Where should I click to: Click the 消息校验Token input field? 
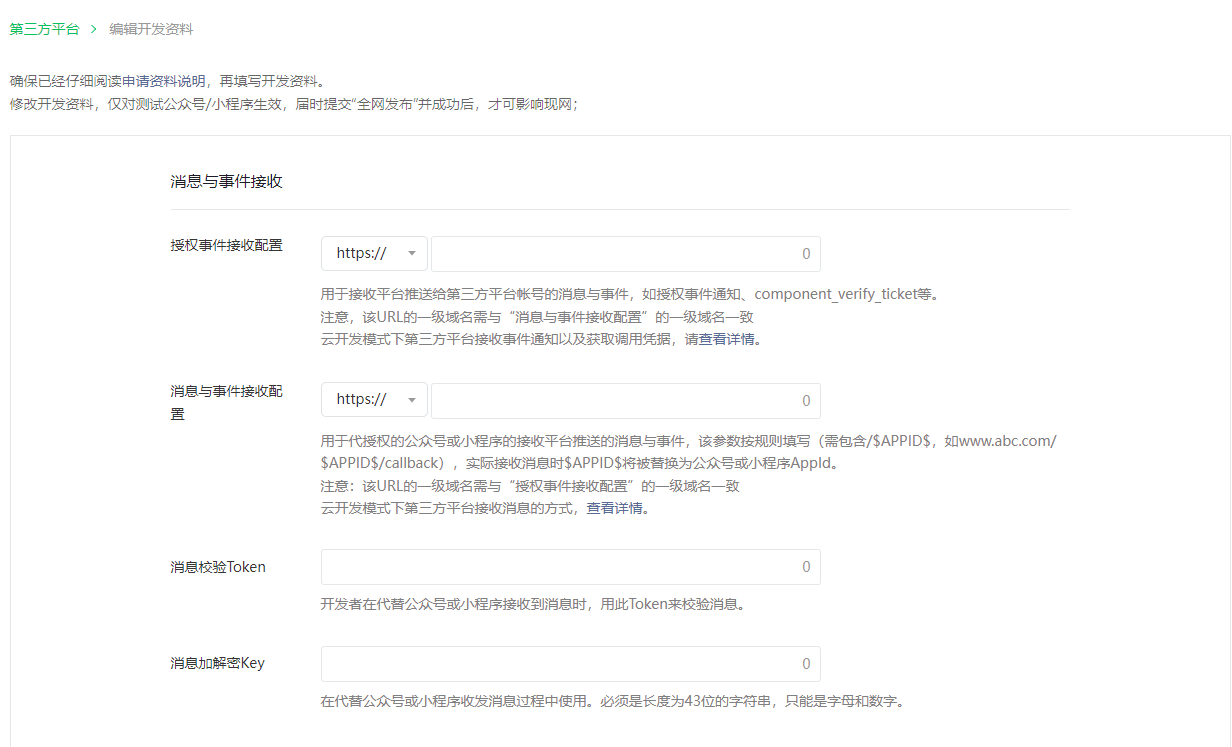pos(560,567)
